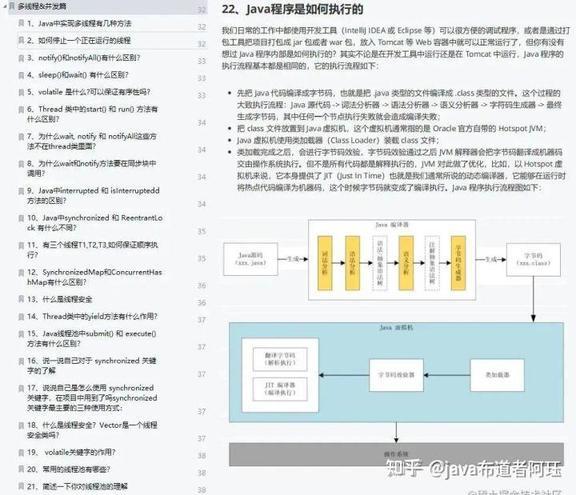Viewport: 576px width, 495px height.
Task: Open synchronized 和 ReentrantLock 有什么不同 entry
Action: [x=94, y=223]
